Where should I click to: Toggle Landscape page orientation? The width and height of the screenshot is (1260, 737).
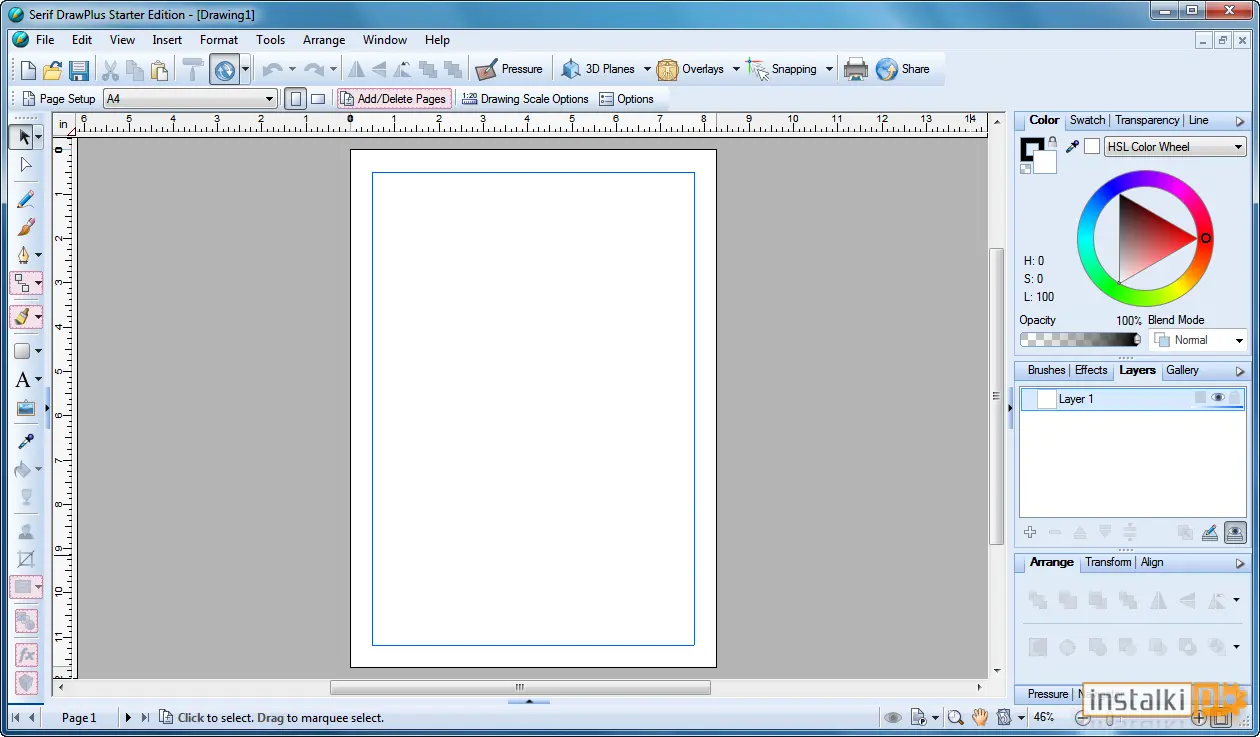point(318,99)
